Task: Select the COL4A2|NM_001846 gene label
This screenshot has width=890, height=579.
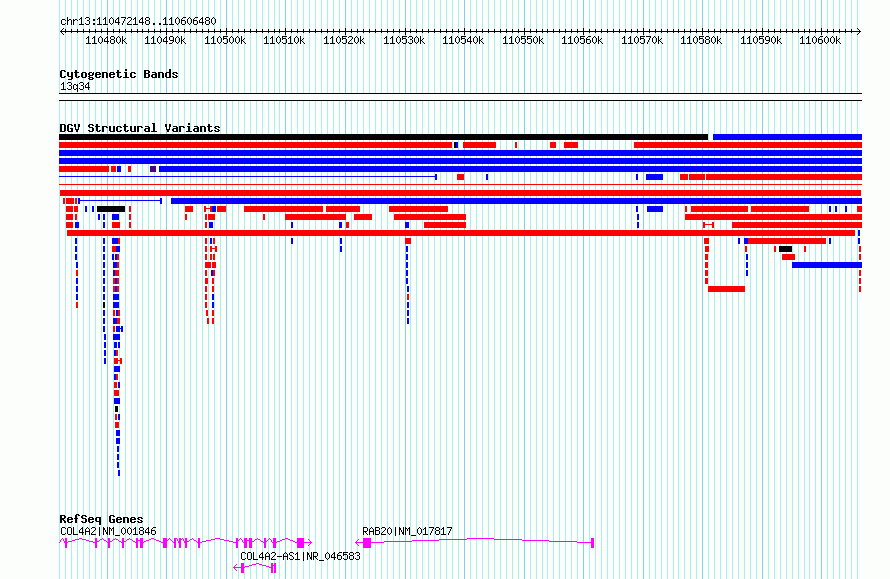Action: 108,531
